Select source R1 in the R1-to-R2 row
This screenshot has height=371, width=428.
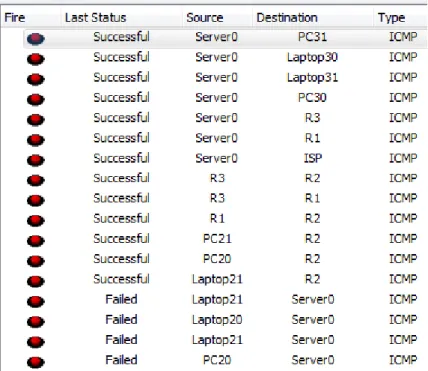click(217, 218)
